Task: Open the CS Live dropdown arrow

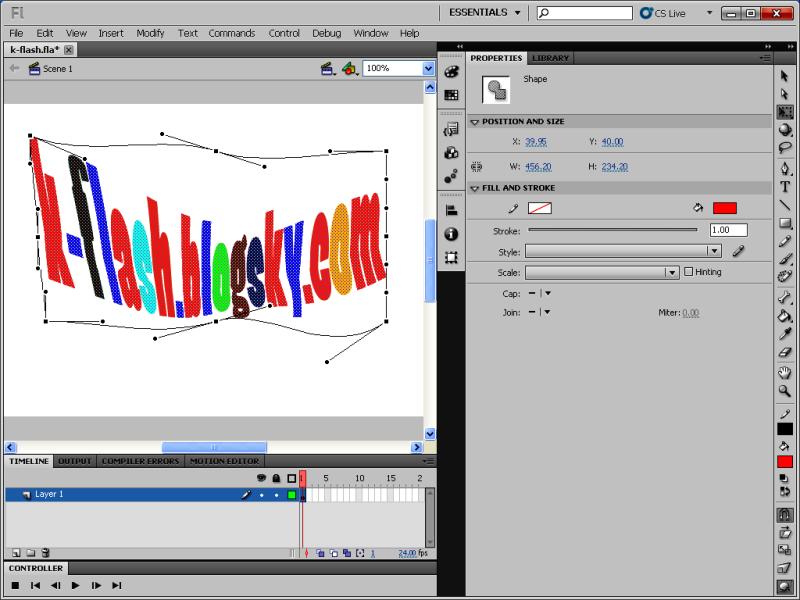Action: (x=709, y=13)
